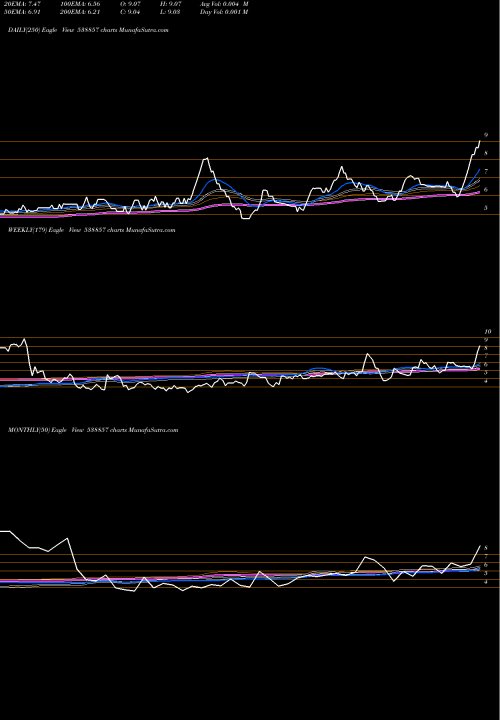Viewport: 500px width, 720px height.
Task: Click the WEEKLY(179) Eagle View chart title
Action: (x=91, y=230)
